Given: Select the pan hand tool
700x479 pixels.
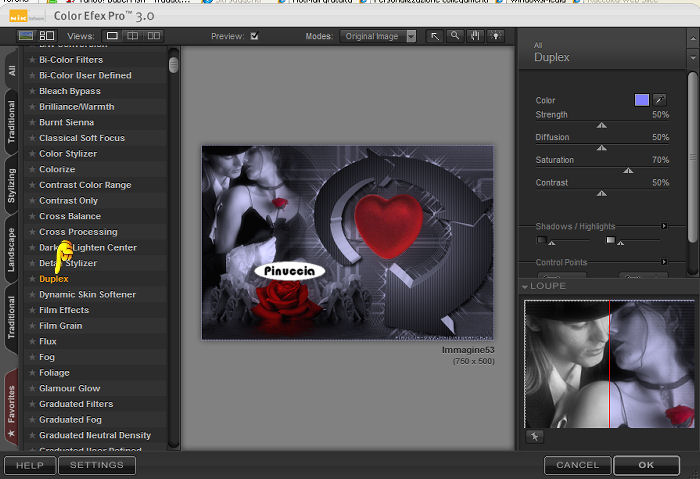Looking at the screenshot, I should (475, 36).
